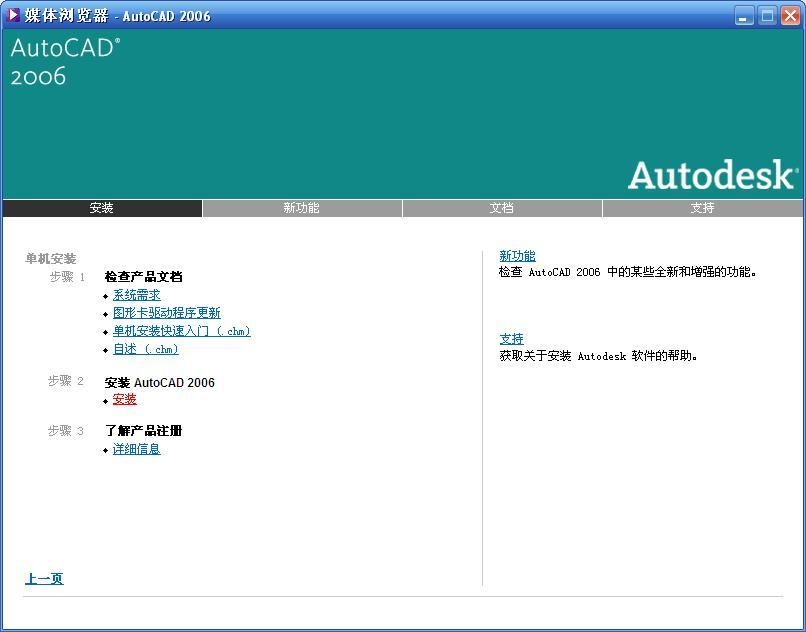
Task: Click the 安装 AutoCAD 2006 step heading
Action: [x=159, y=383]
